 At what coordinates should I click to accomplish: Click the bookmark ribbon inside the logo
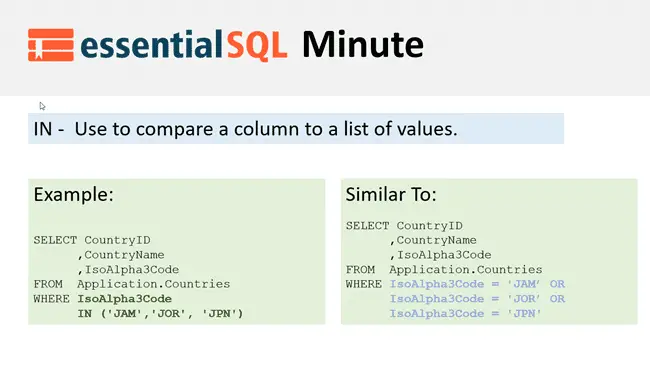39,53
